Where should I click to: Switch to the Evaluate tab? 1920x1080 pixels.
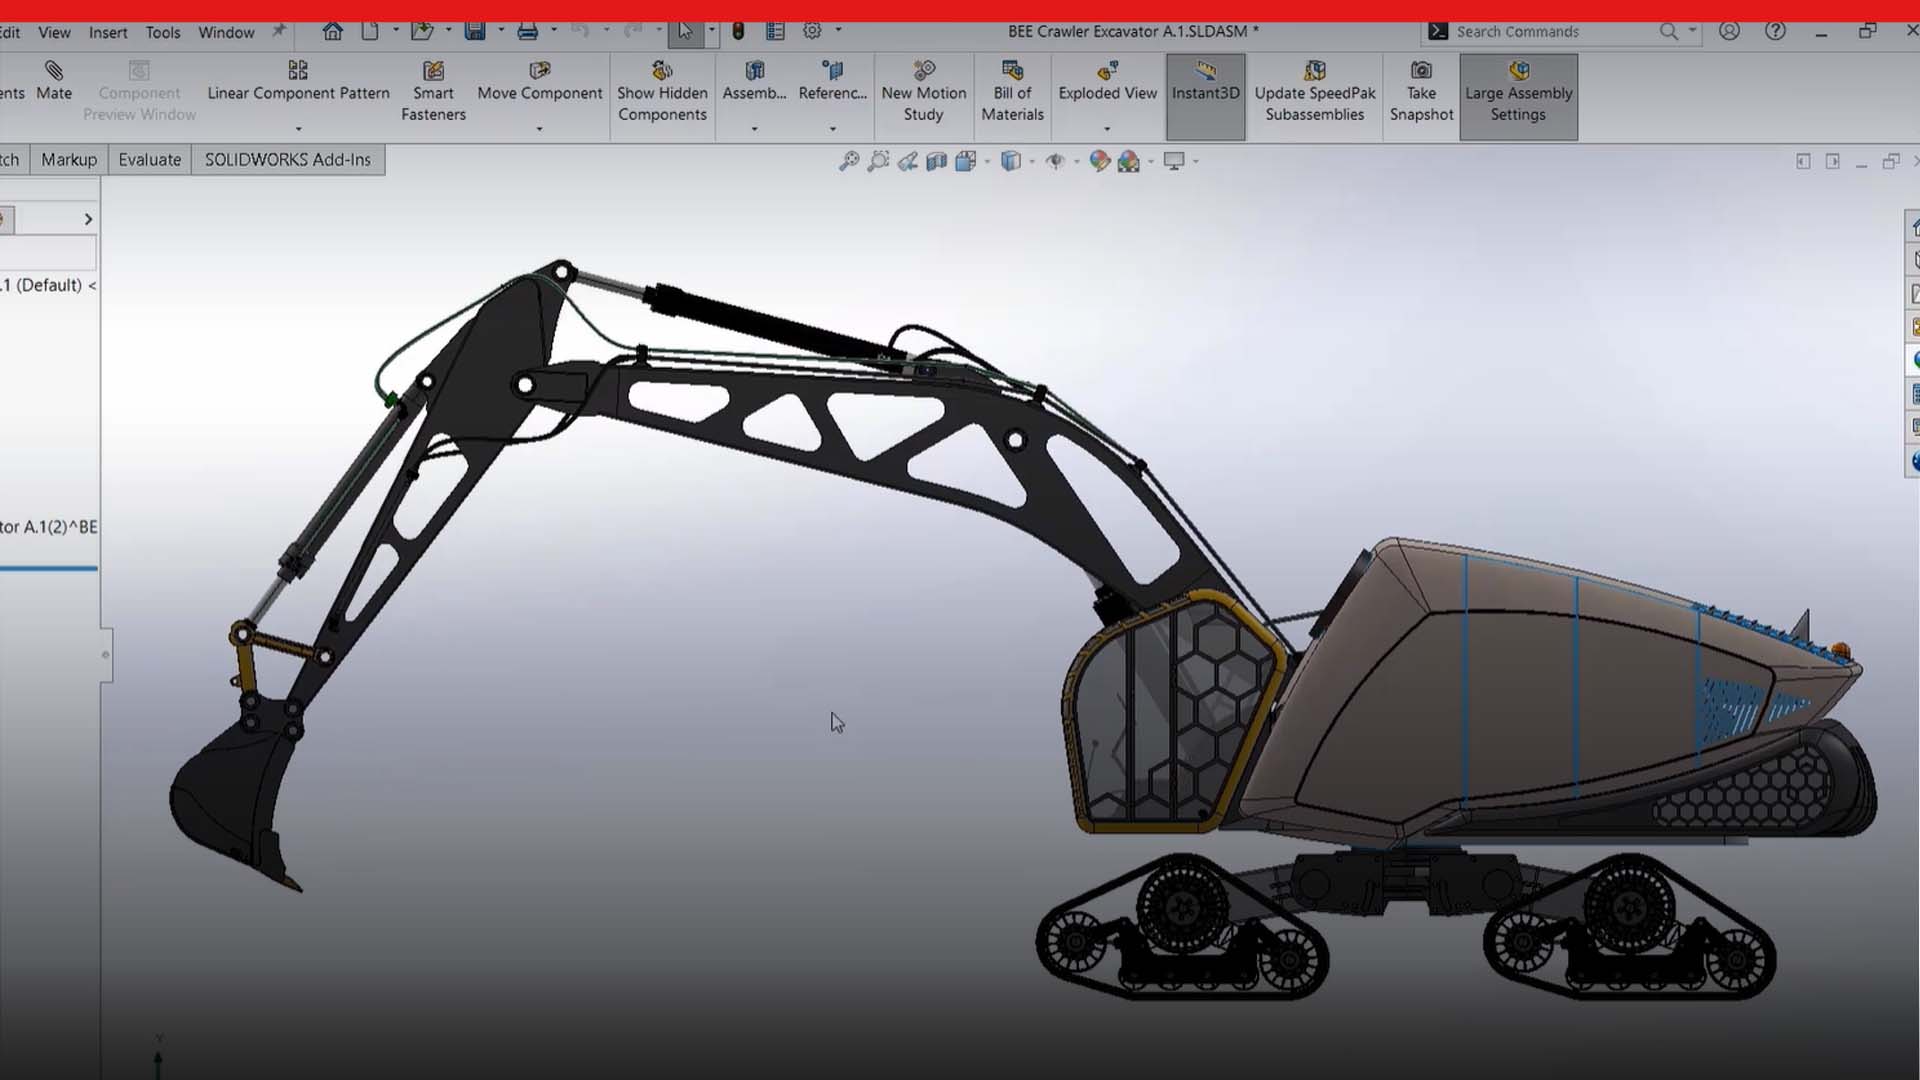pyautogui.click(x=149, y=159)
